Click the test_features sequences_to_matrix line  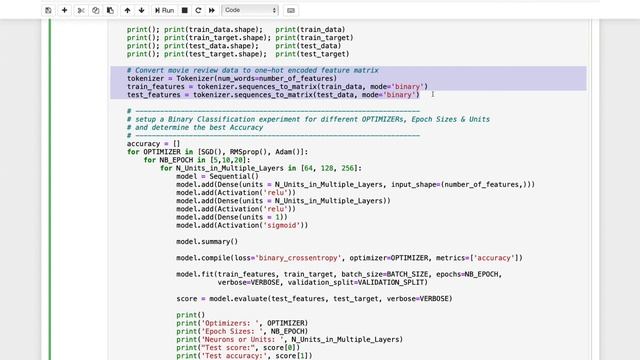273,95
